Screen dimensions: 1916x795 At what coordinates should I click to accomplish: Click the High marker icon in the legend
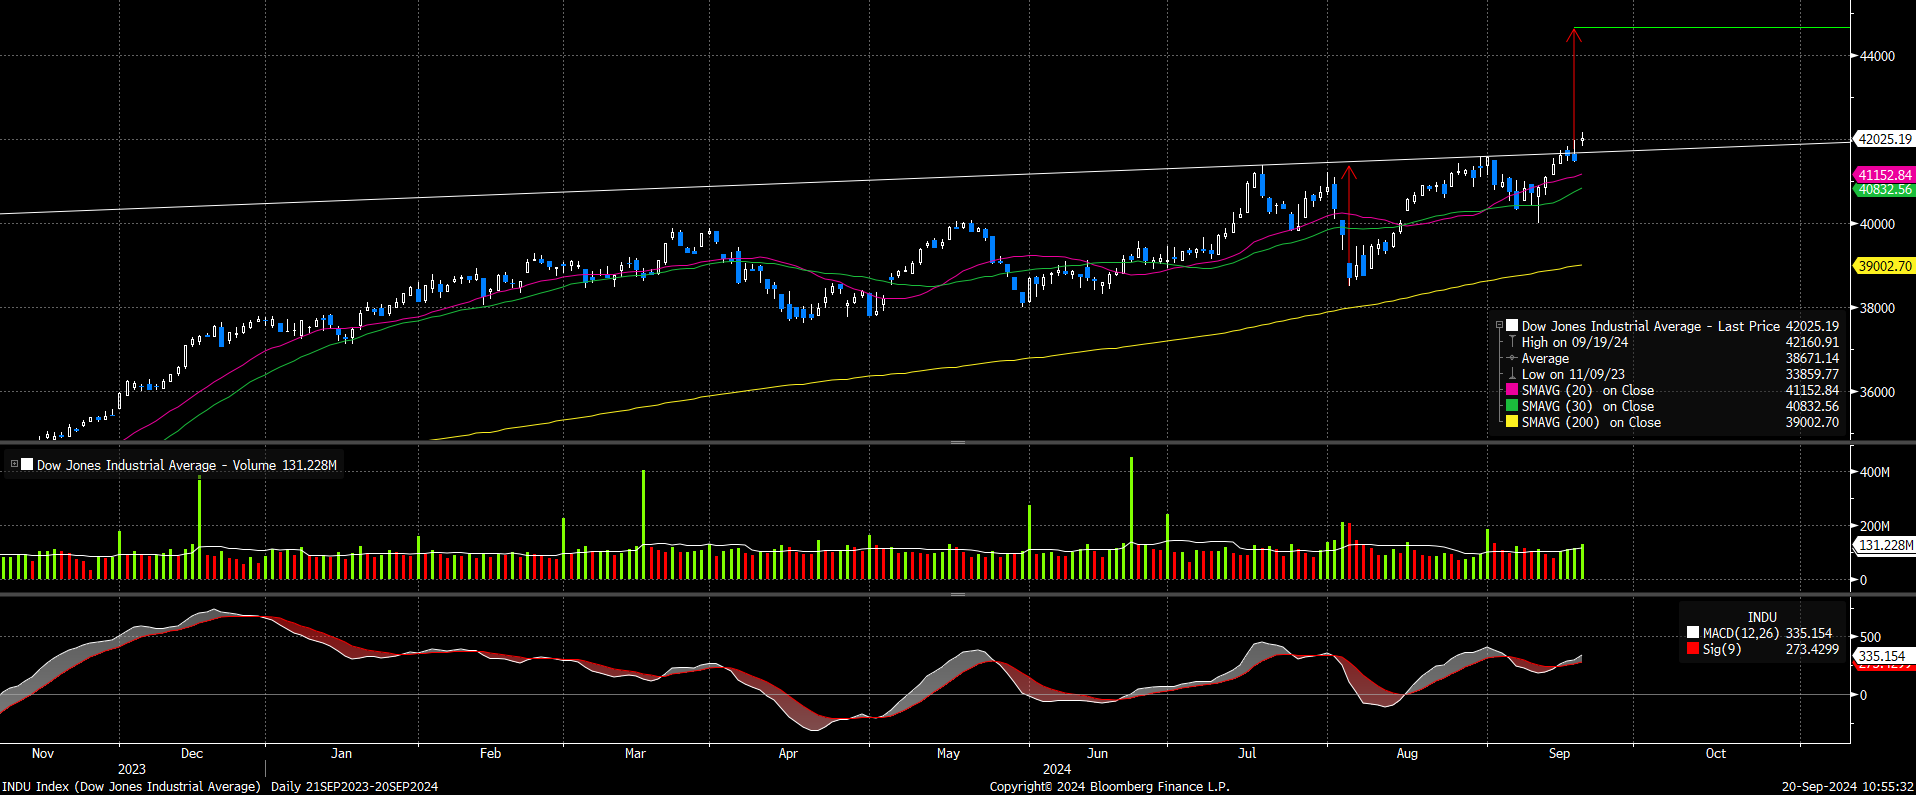tap(1512, 342)
